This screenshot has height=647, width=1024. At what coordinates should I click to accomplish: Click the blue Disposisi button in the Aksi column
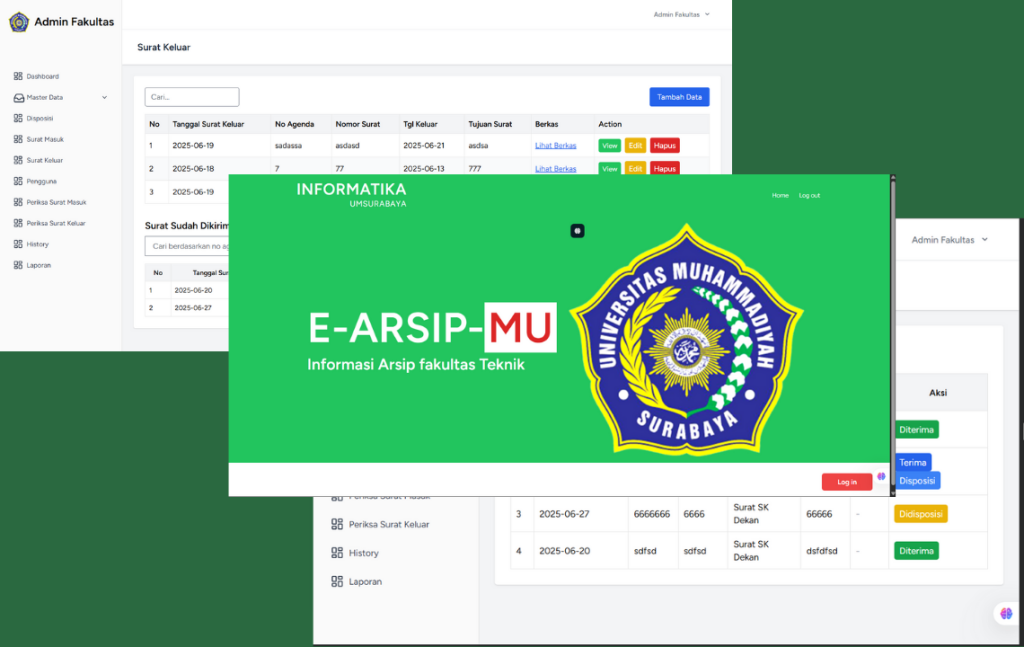coord(917,481)
